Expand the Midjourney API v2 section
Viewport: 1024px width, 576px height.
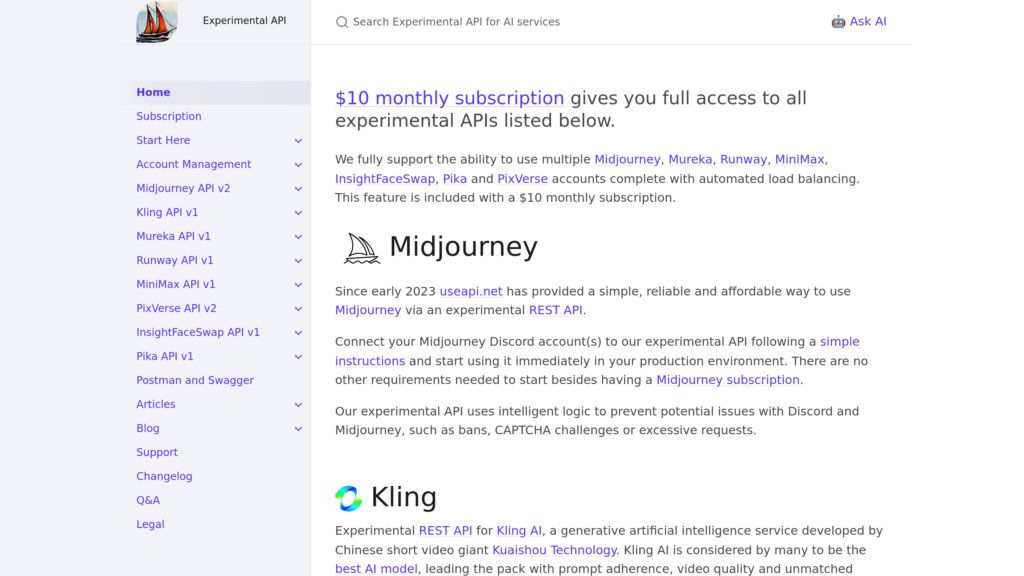[x=298, y=188]
